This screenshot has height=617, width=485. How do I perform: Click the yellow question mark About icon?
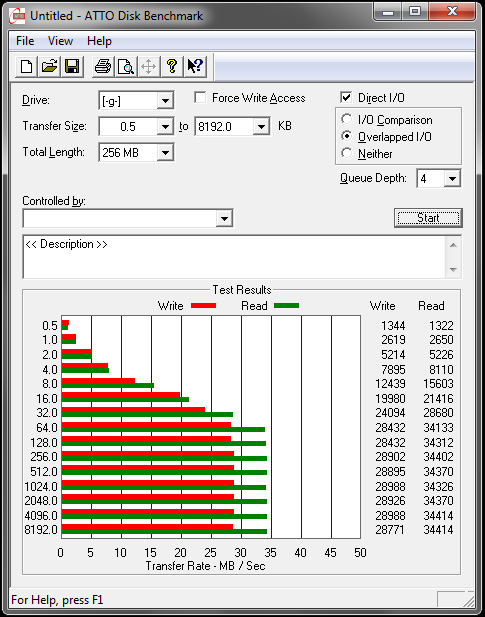(172, 66)
